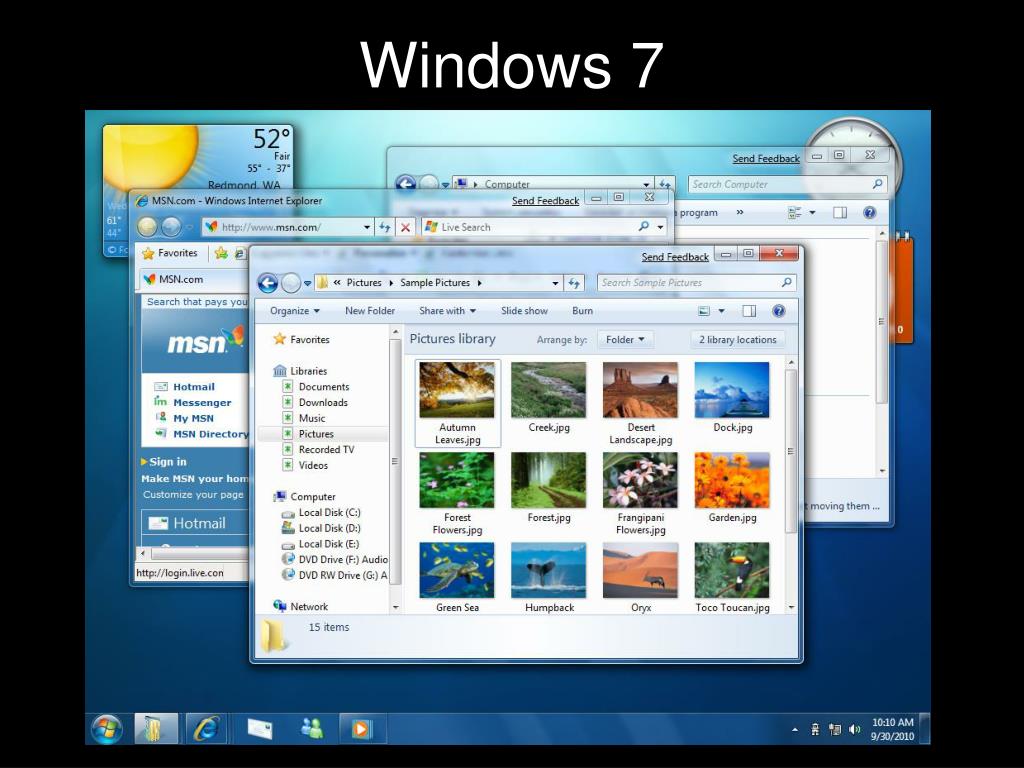The width and height of the screenshot is (1024, 768).
Task: Open Messenger link on MSN page
Action: (202, 402)
